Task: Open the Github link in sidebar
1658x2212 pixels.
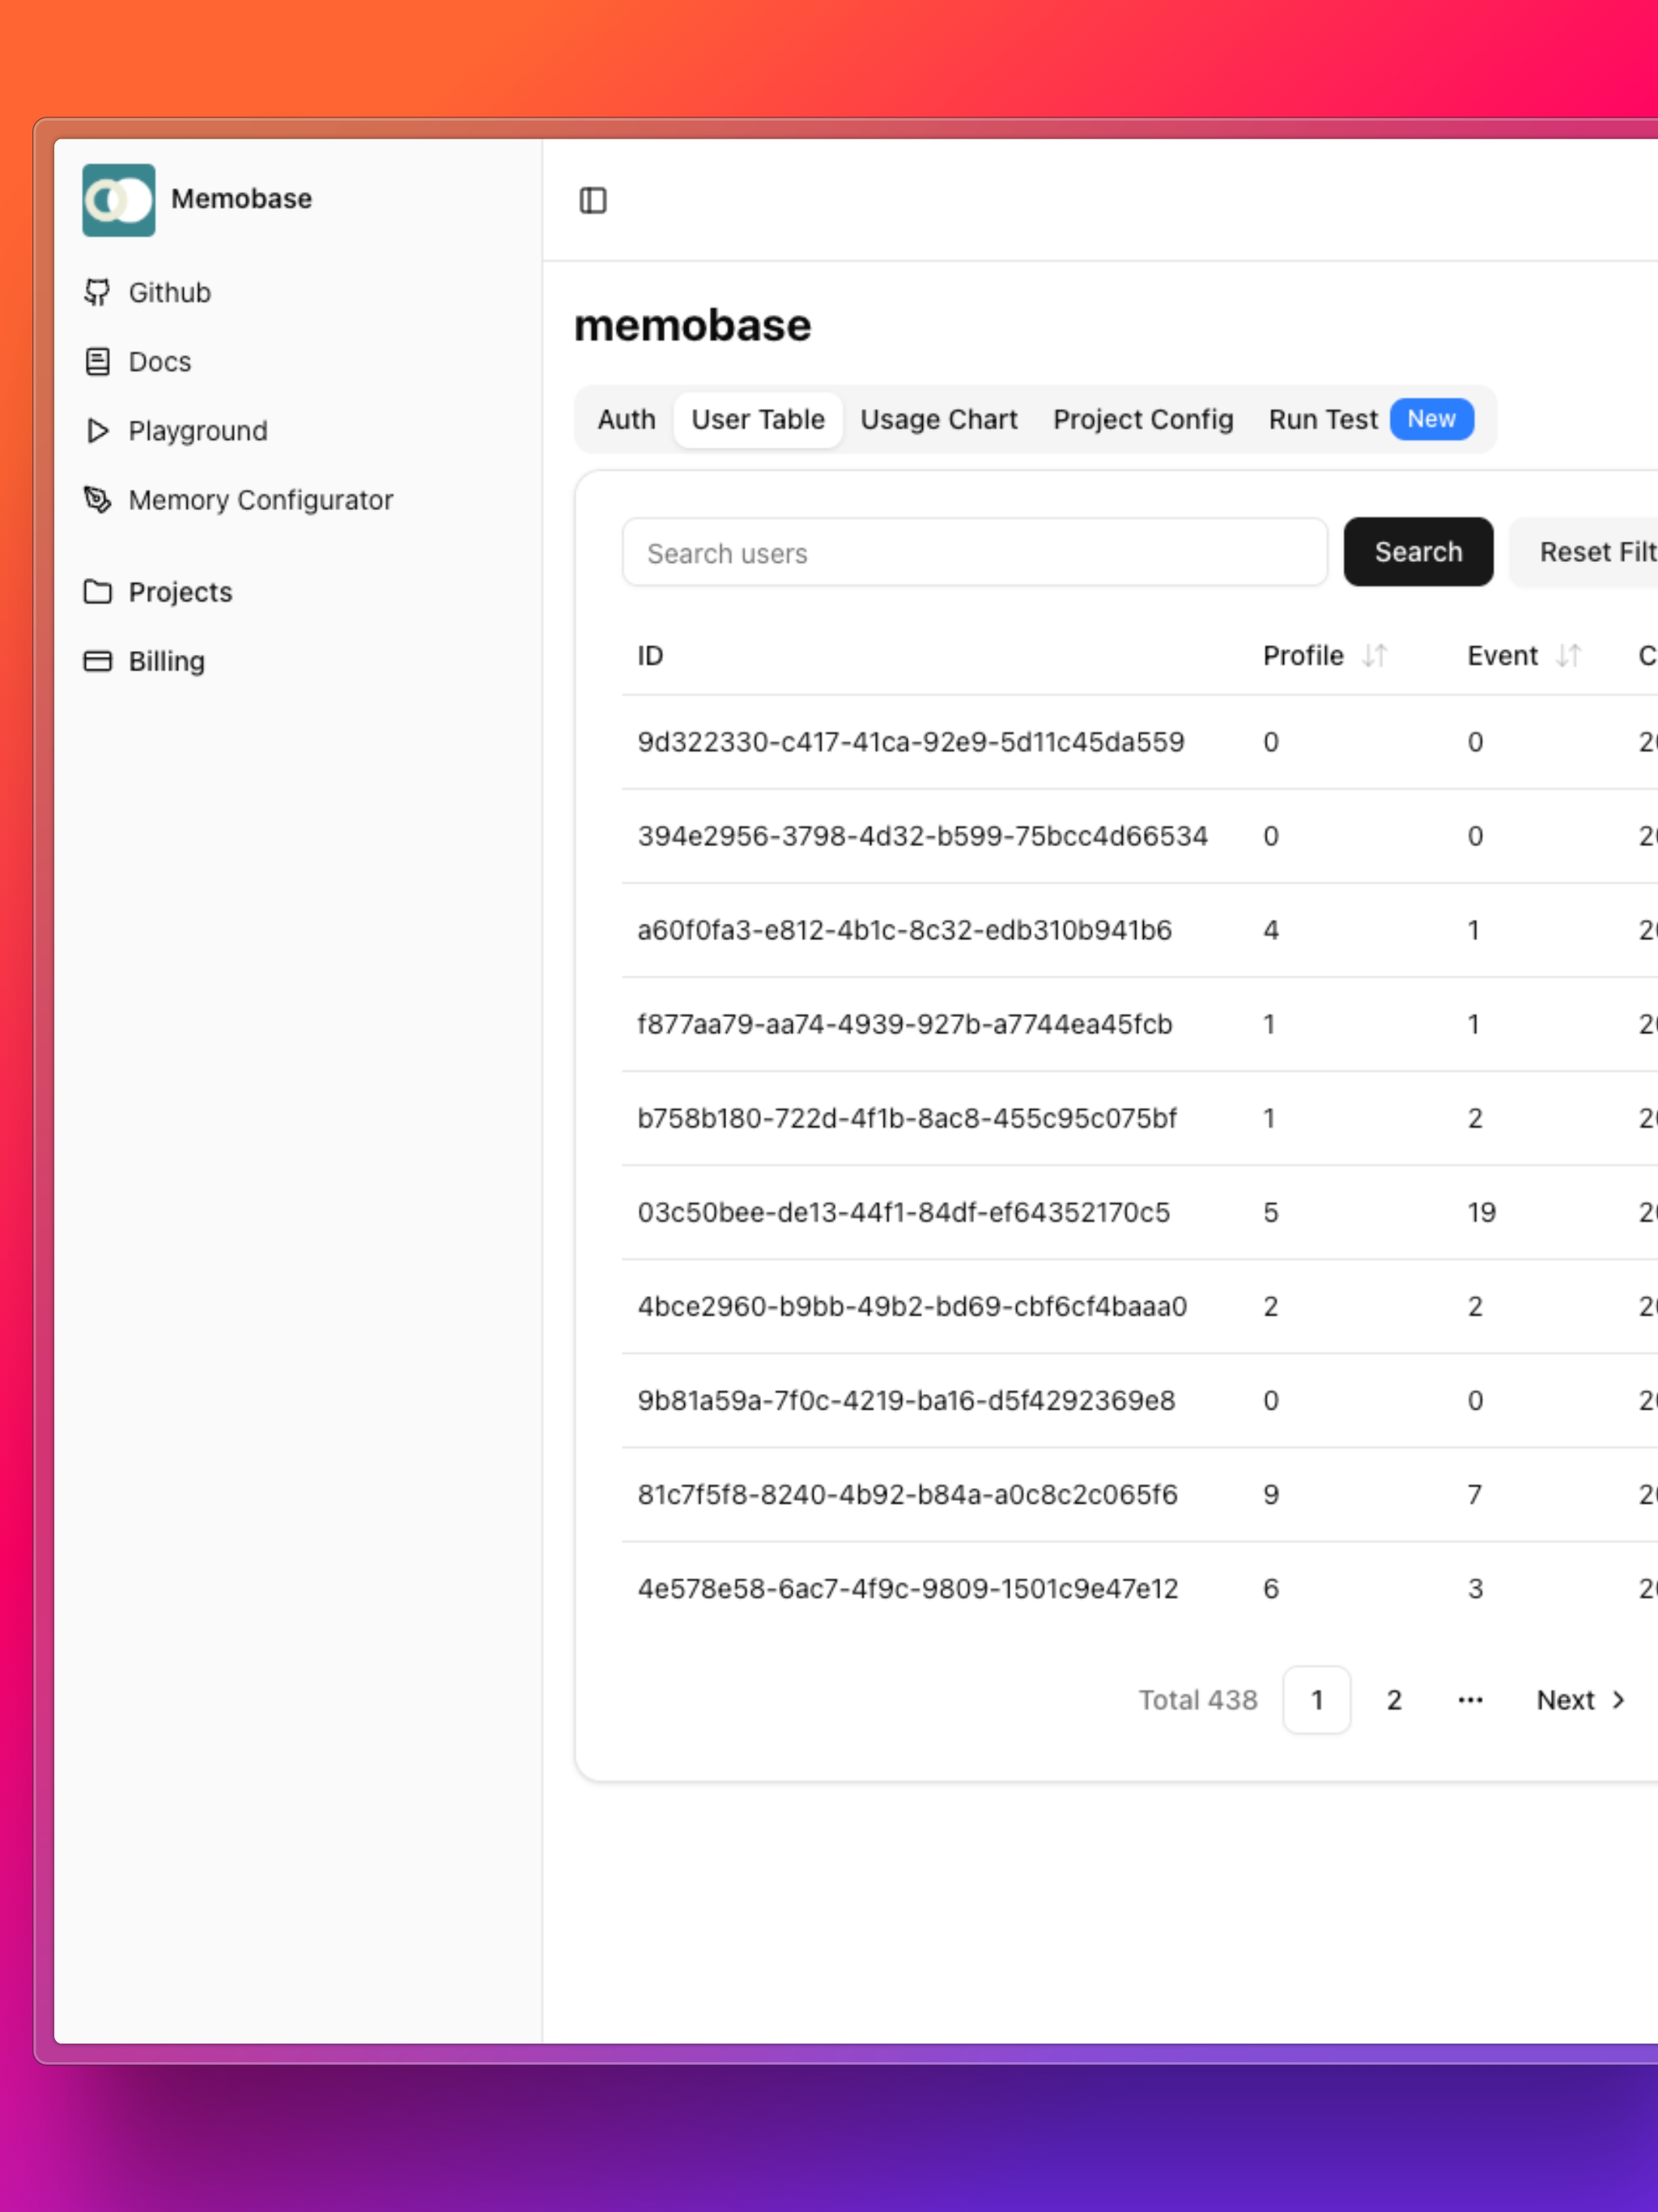Action: tap(169, 292)
